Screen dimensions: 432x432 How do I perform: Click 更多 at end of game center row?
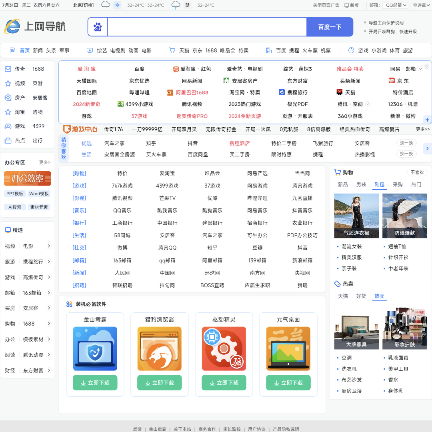pyautogui.click(x=423, y=129)
